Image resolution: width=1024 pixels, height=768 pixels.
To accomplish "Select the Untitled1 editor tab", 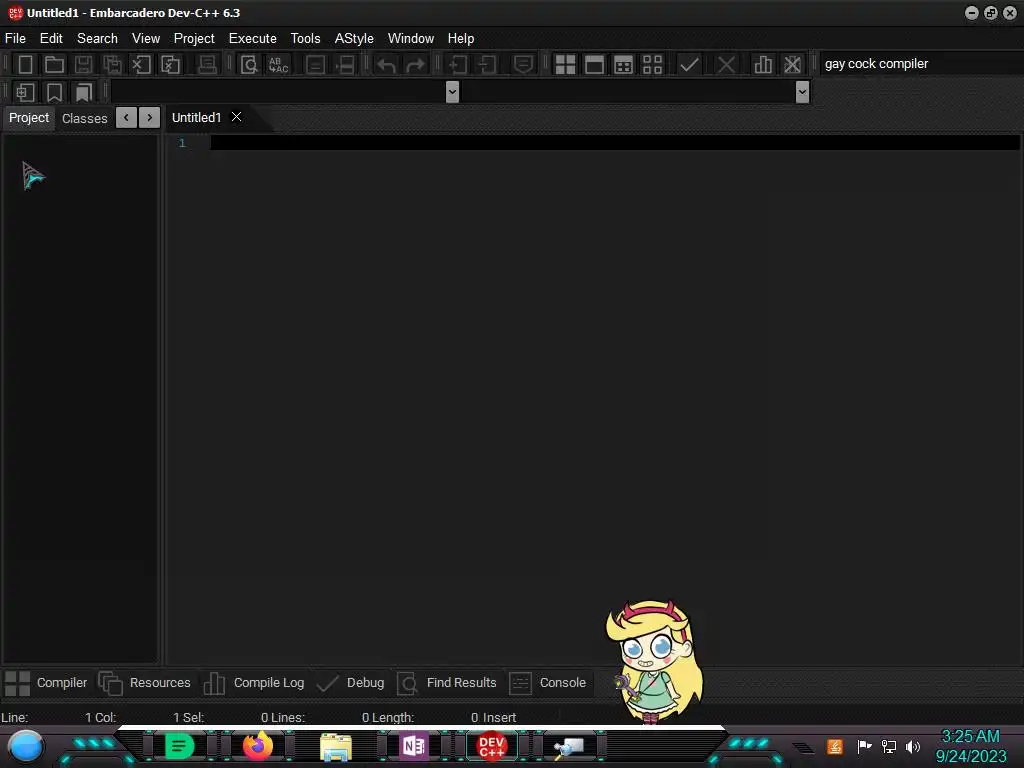I will click(x=196, y=118).
